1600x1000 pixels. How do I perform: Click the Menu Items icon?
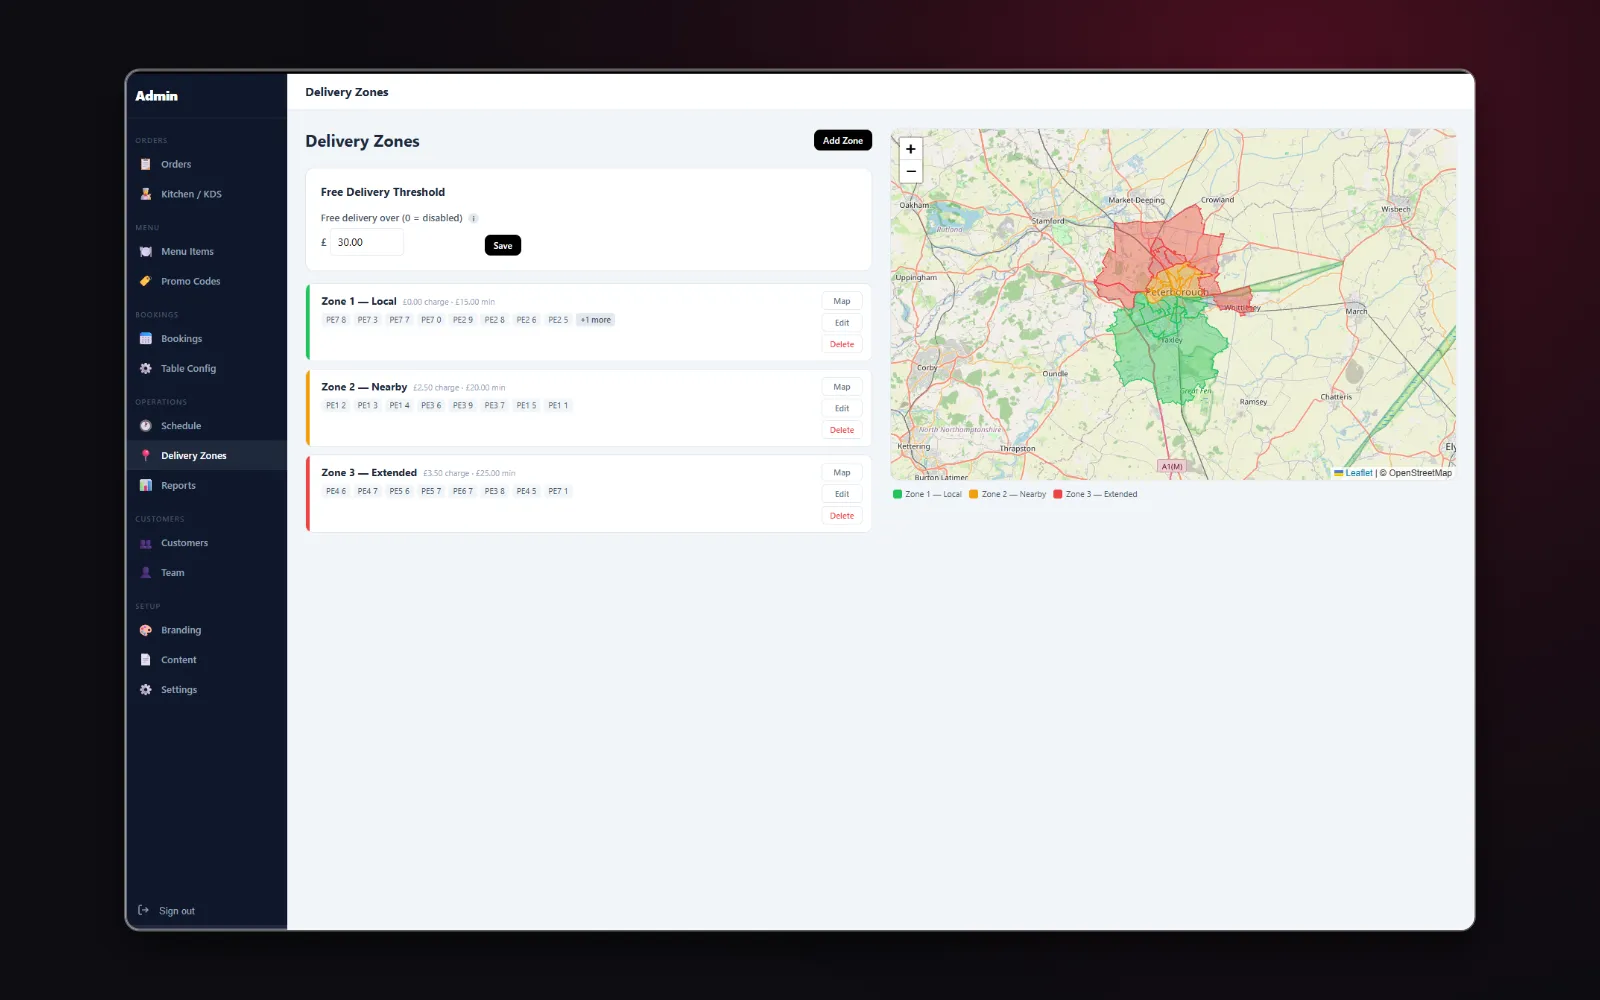click(x=146, y=252)
